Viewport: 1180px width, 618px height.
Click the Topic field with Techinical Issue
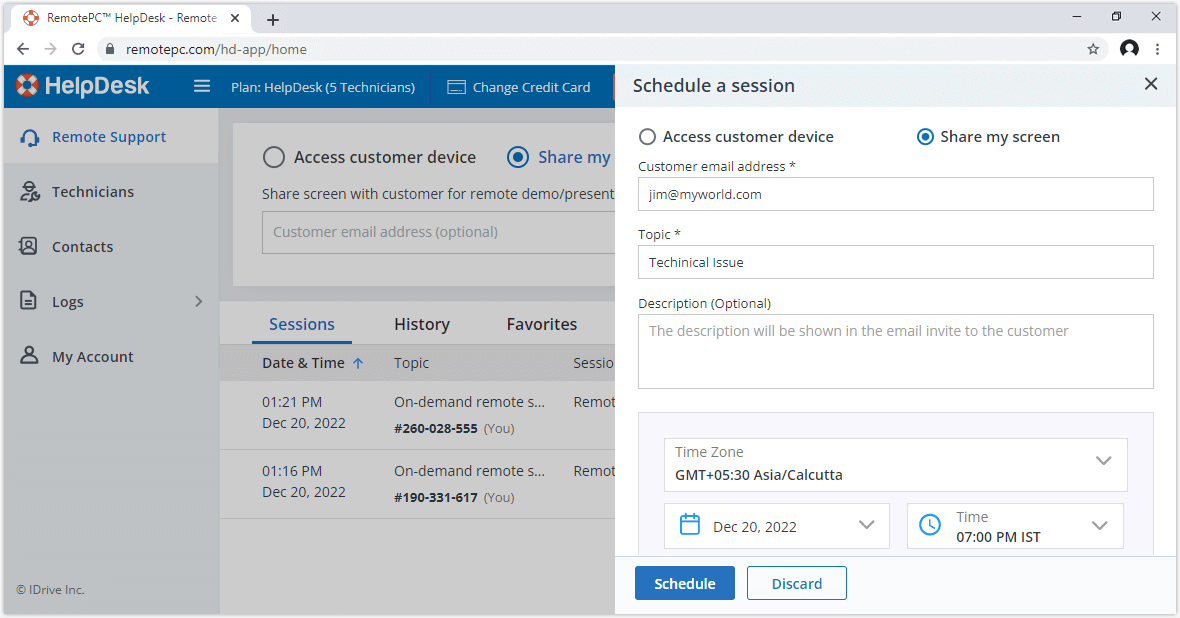[896, 262]
